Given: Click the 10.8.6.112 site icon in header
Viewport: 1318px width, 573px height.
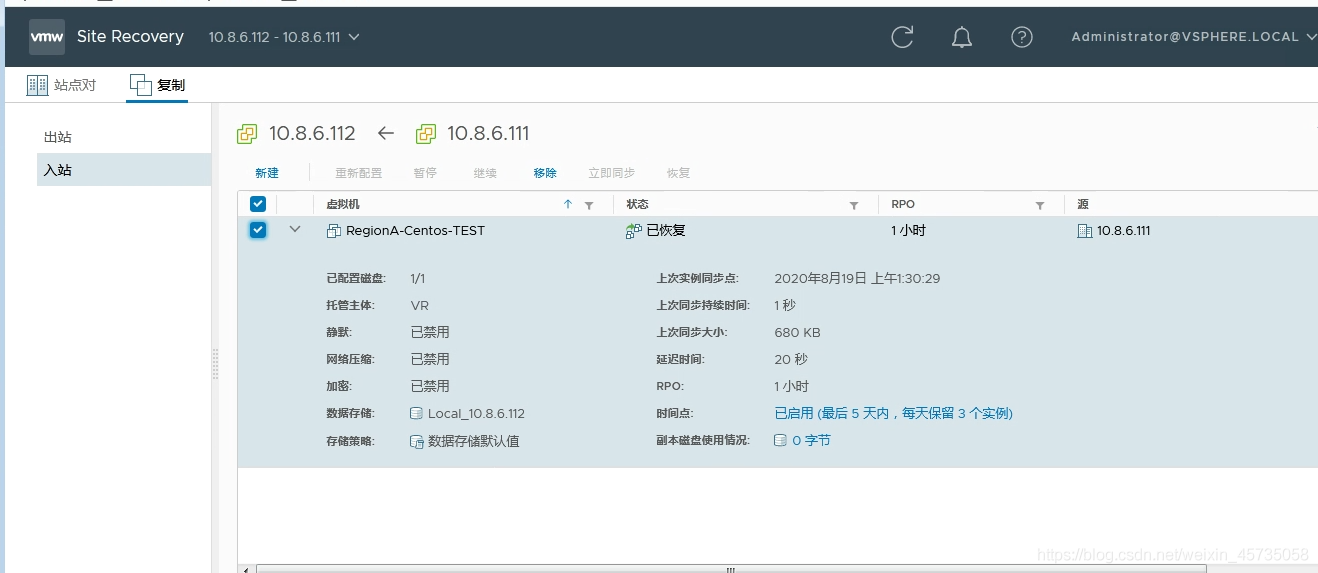Looking at the screenshot, I should click(247, 134).
